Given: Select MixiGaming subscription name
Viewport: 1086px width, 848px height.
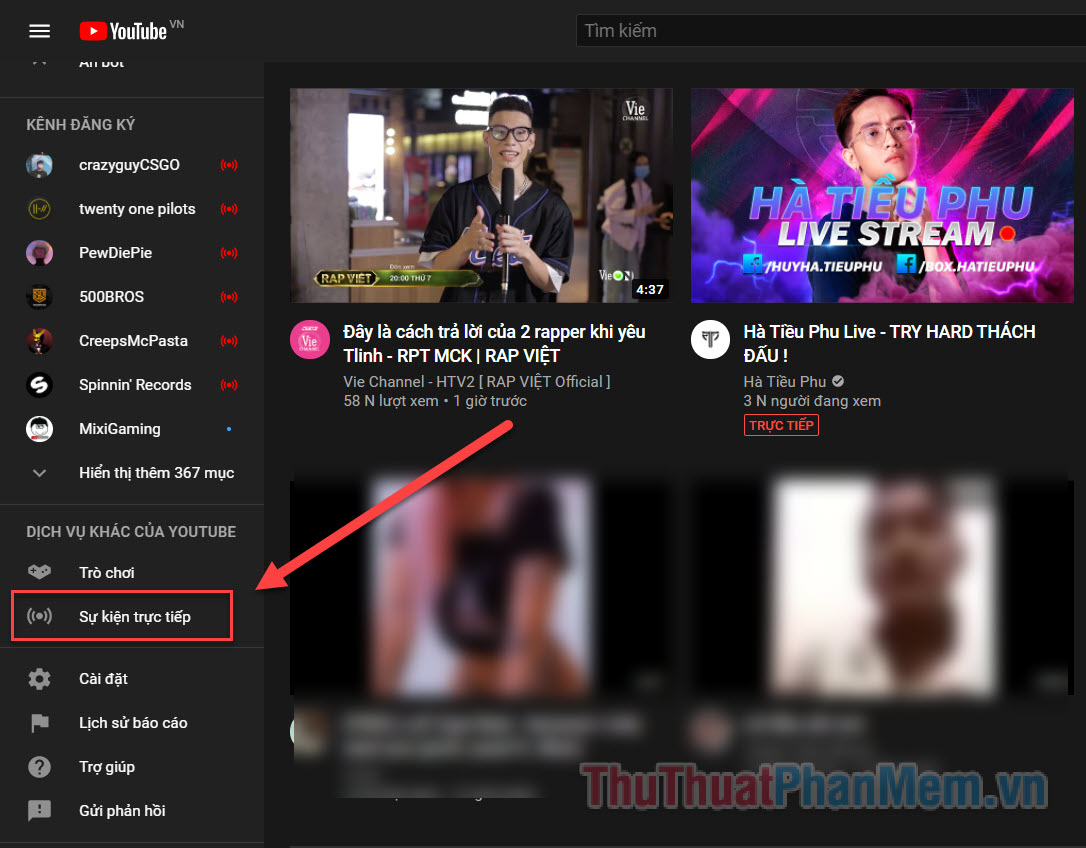Looking at the screenshot, I should [x=120, y=429].
